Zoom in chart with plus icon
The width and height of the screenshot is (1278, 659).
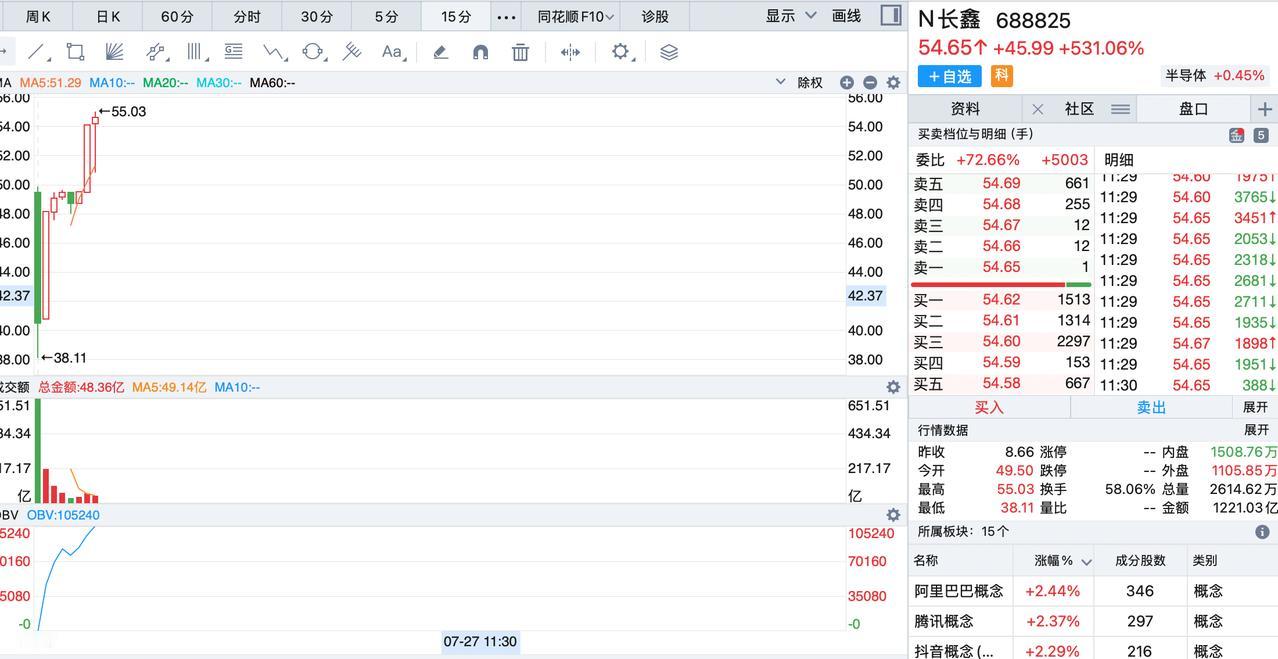coord(847,83)
